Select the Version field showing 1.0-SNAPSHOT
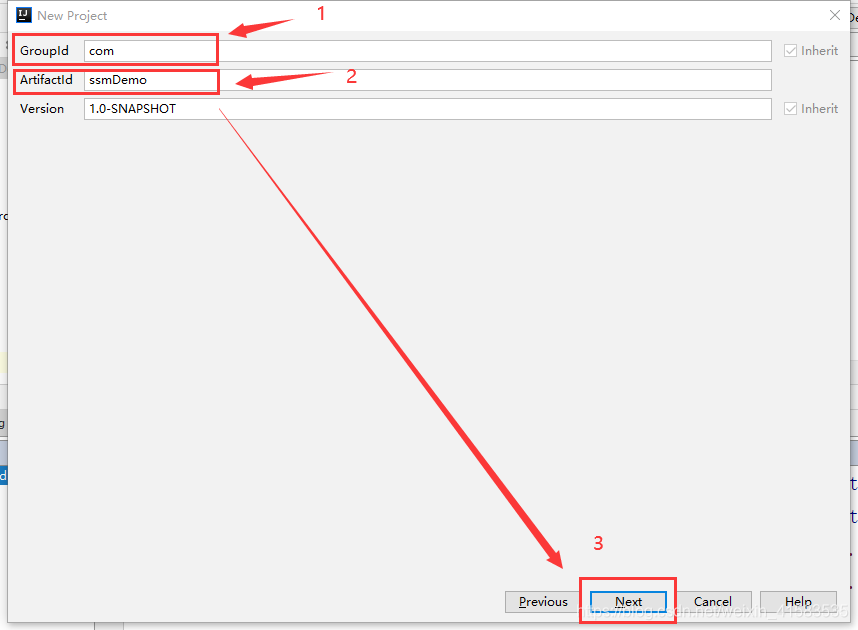This screenshot has height=630, width=858. click(427, 109)
